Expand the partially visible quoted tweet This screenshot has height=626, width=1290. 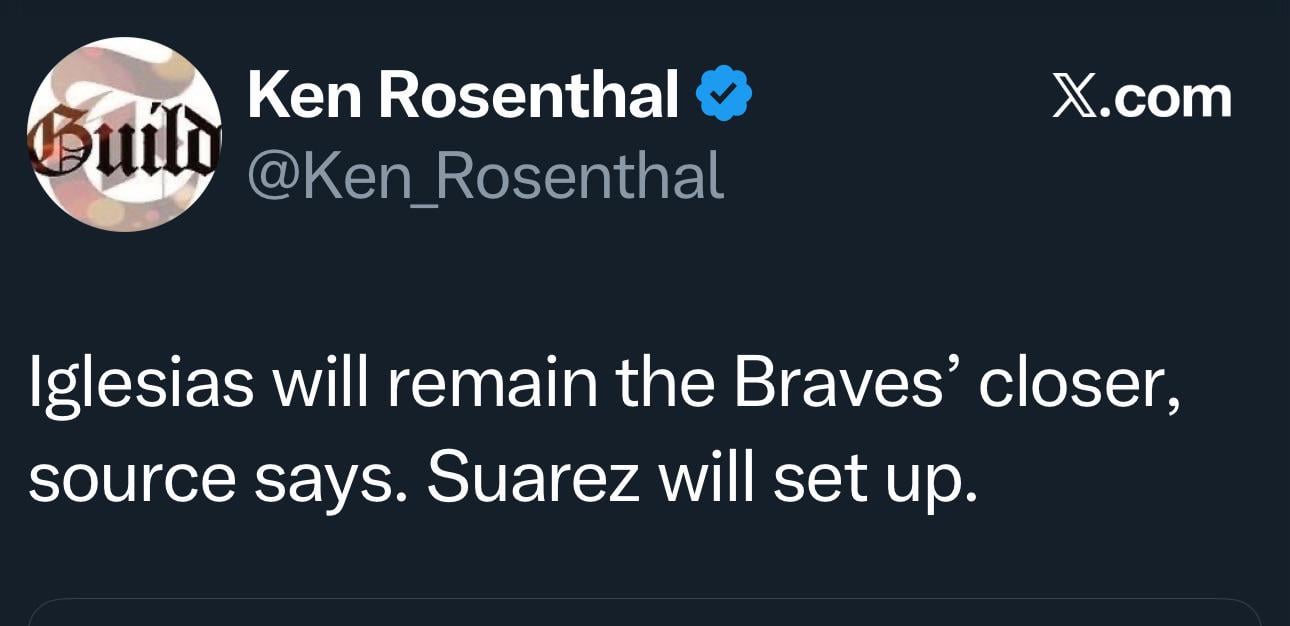click(x=645, y=615)
